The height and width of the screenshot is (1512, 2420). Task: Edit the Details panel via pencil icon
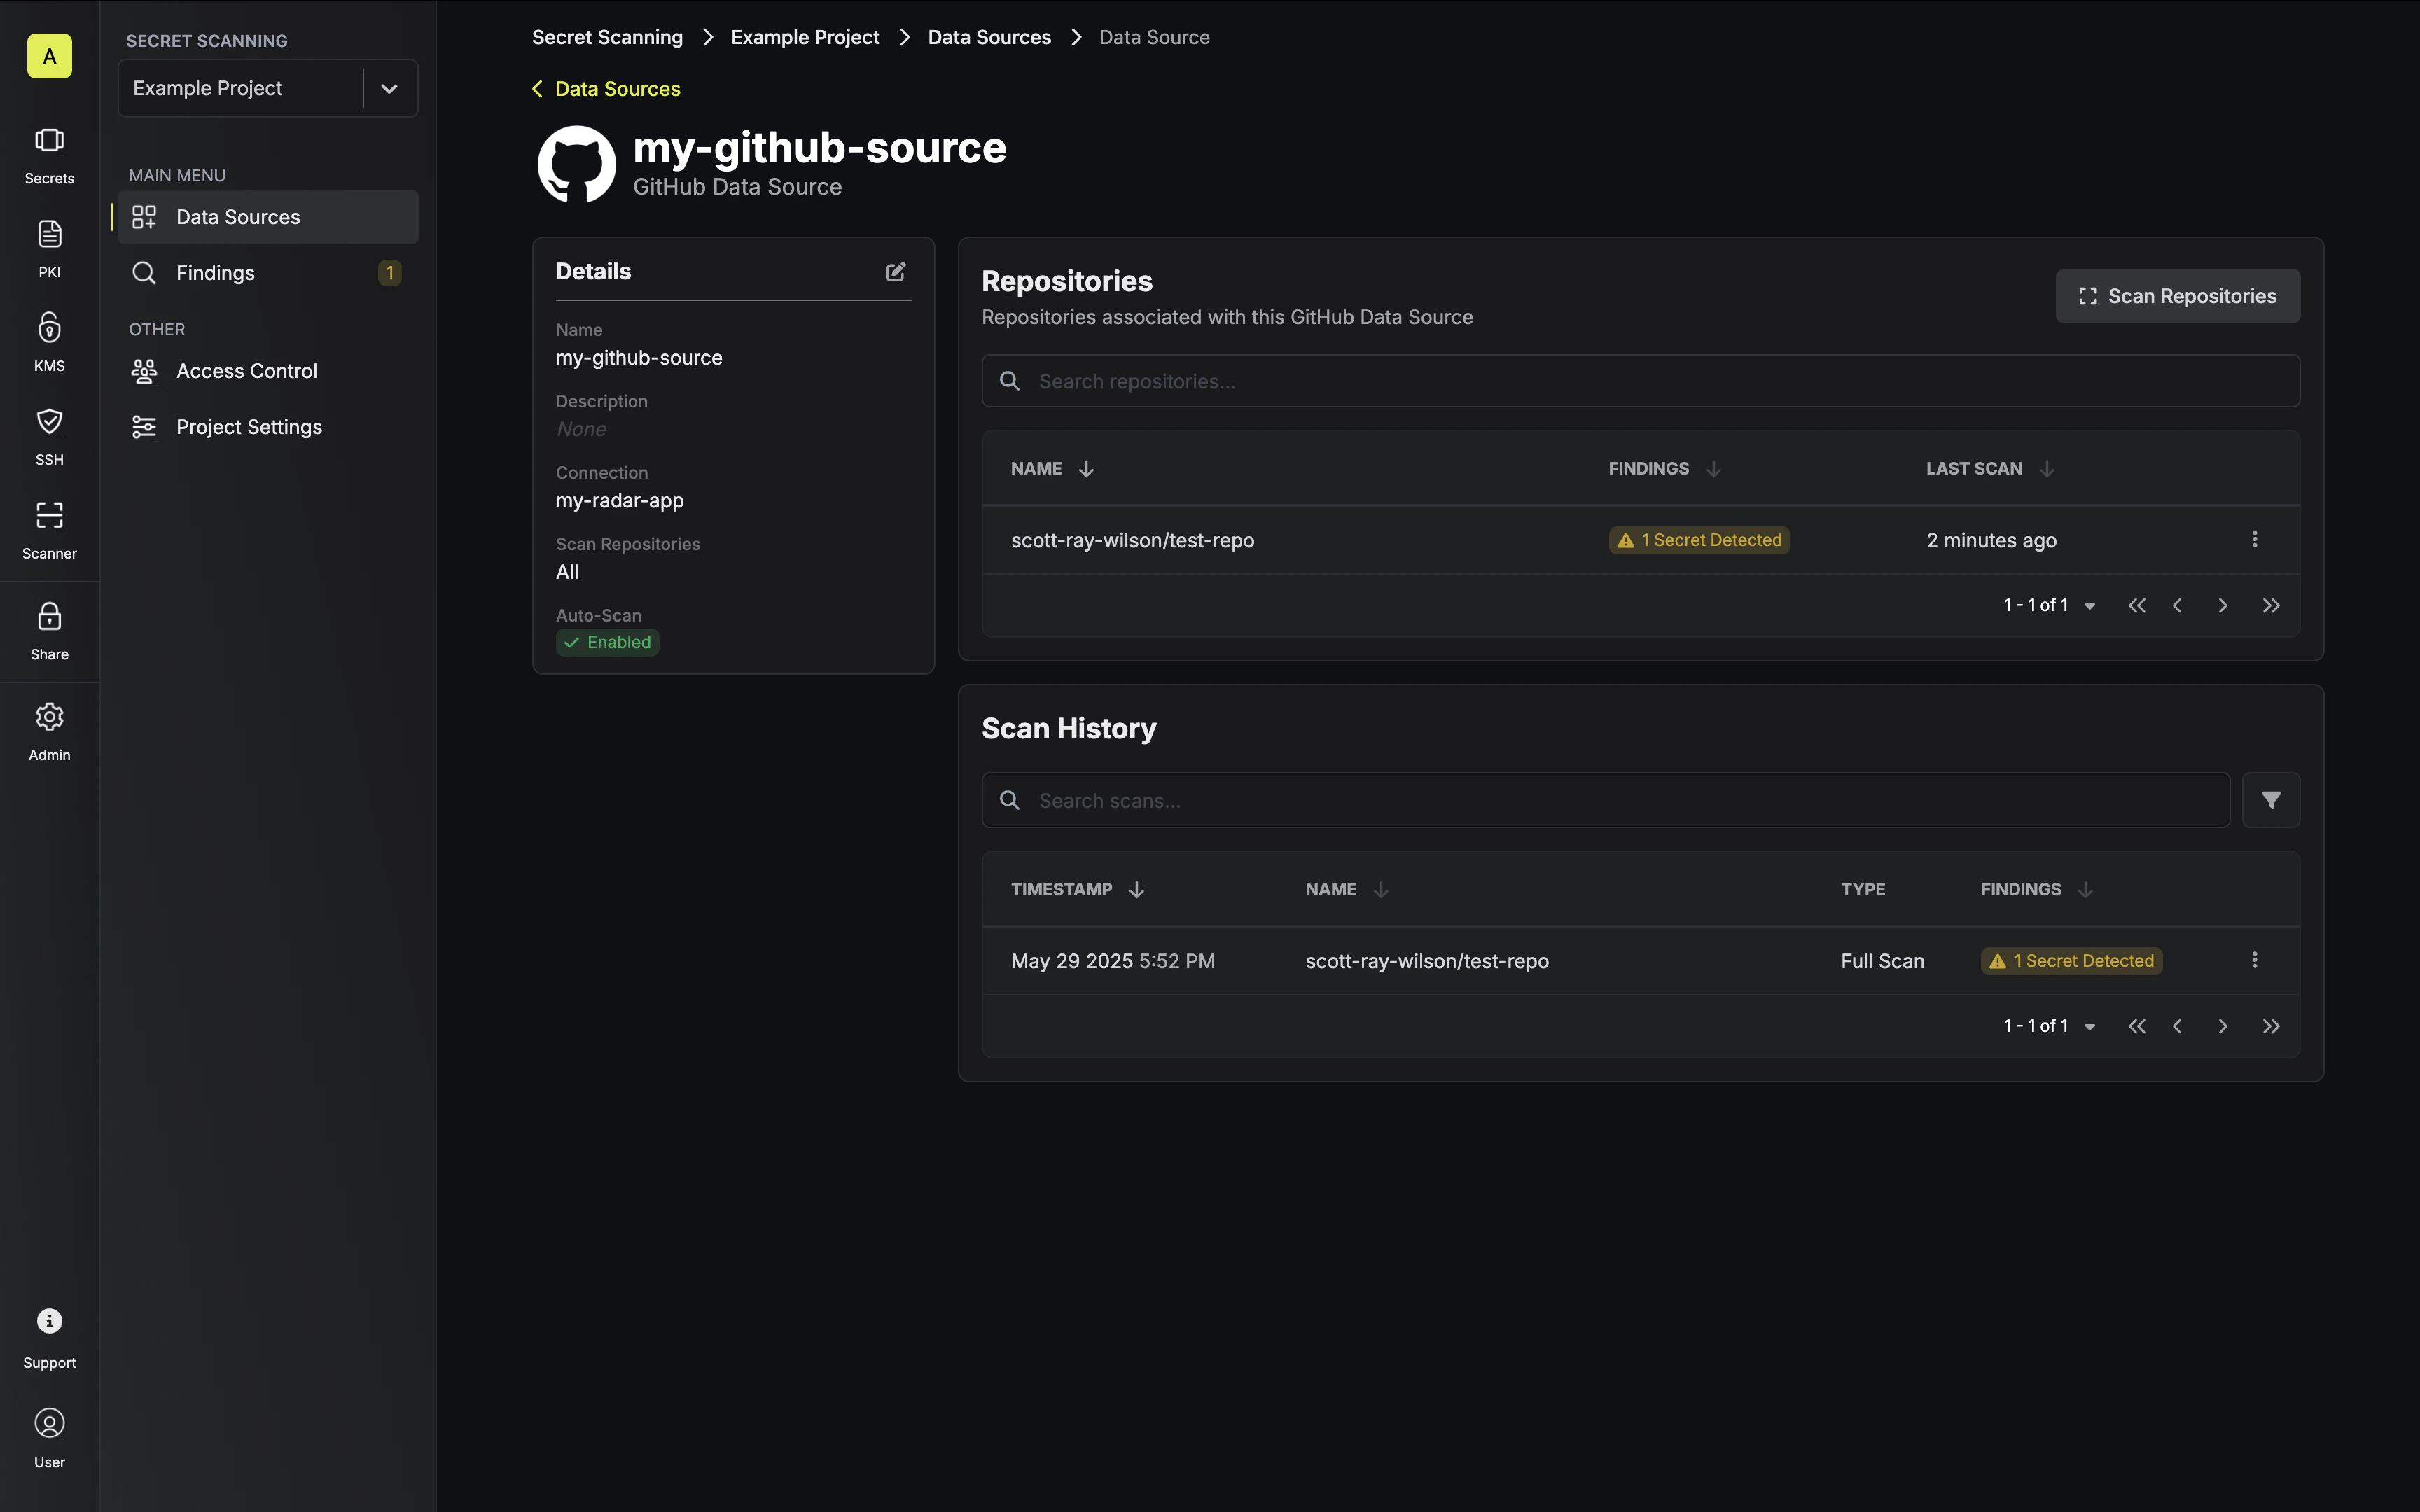coord(896,271)
